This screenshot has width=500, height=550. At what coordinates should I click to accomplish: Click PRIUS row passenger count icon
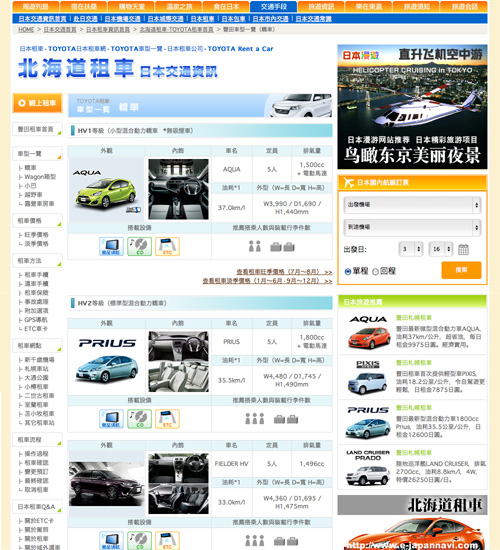255,419
